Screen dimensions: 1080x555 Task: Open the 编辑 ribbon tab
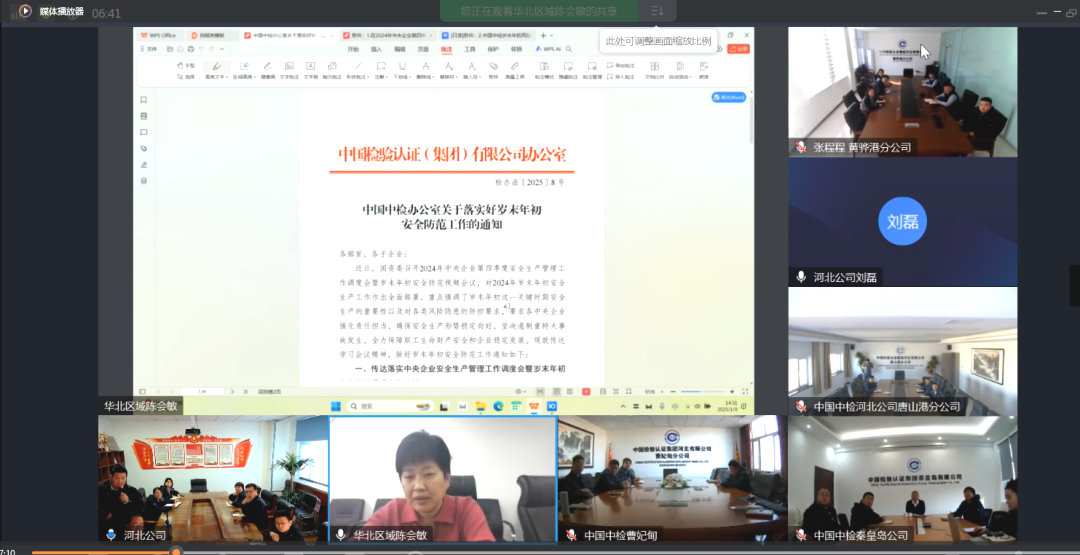click(x=400, y=49)
